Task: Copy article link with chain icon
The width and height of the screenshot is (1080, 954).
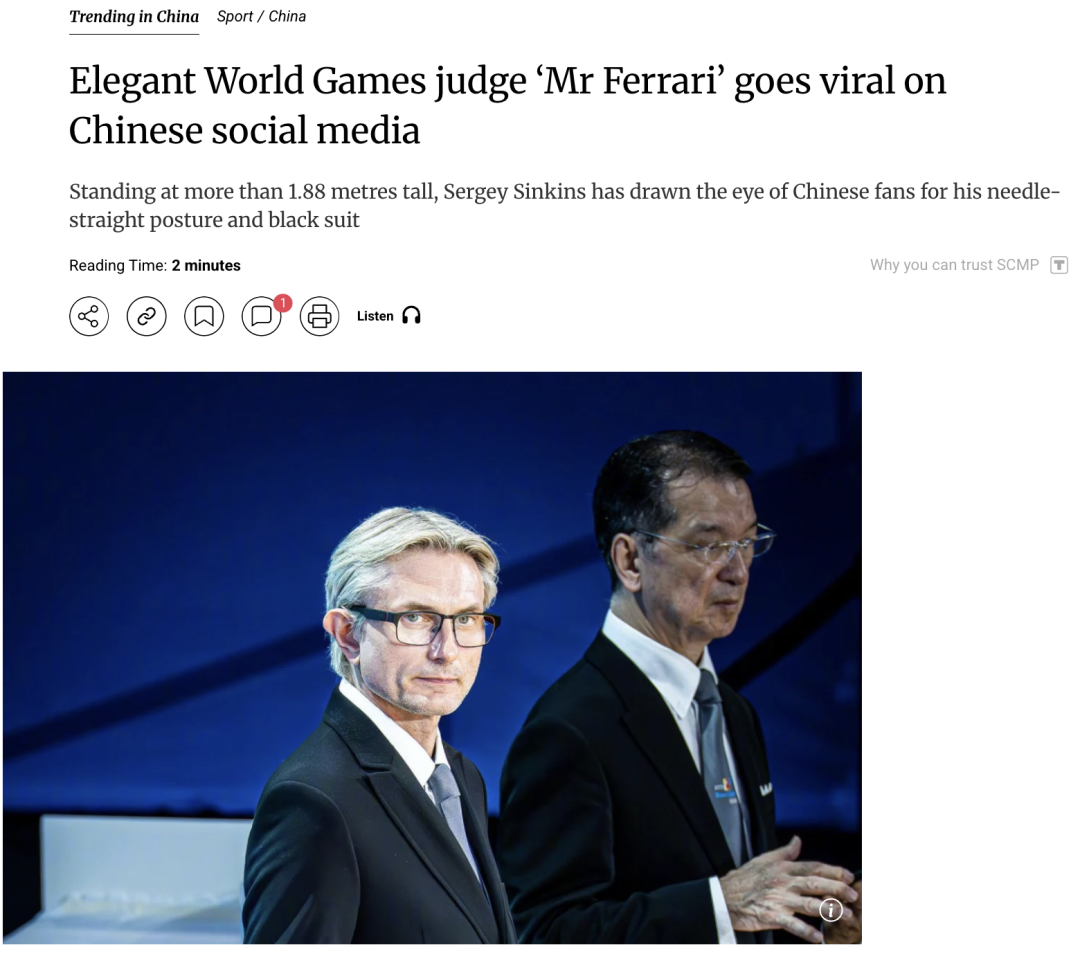Action: 147,316
